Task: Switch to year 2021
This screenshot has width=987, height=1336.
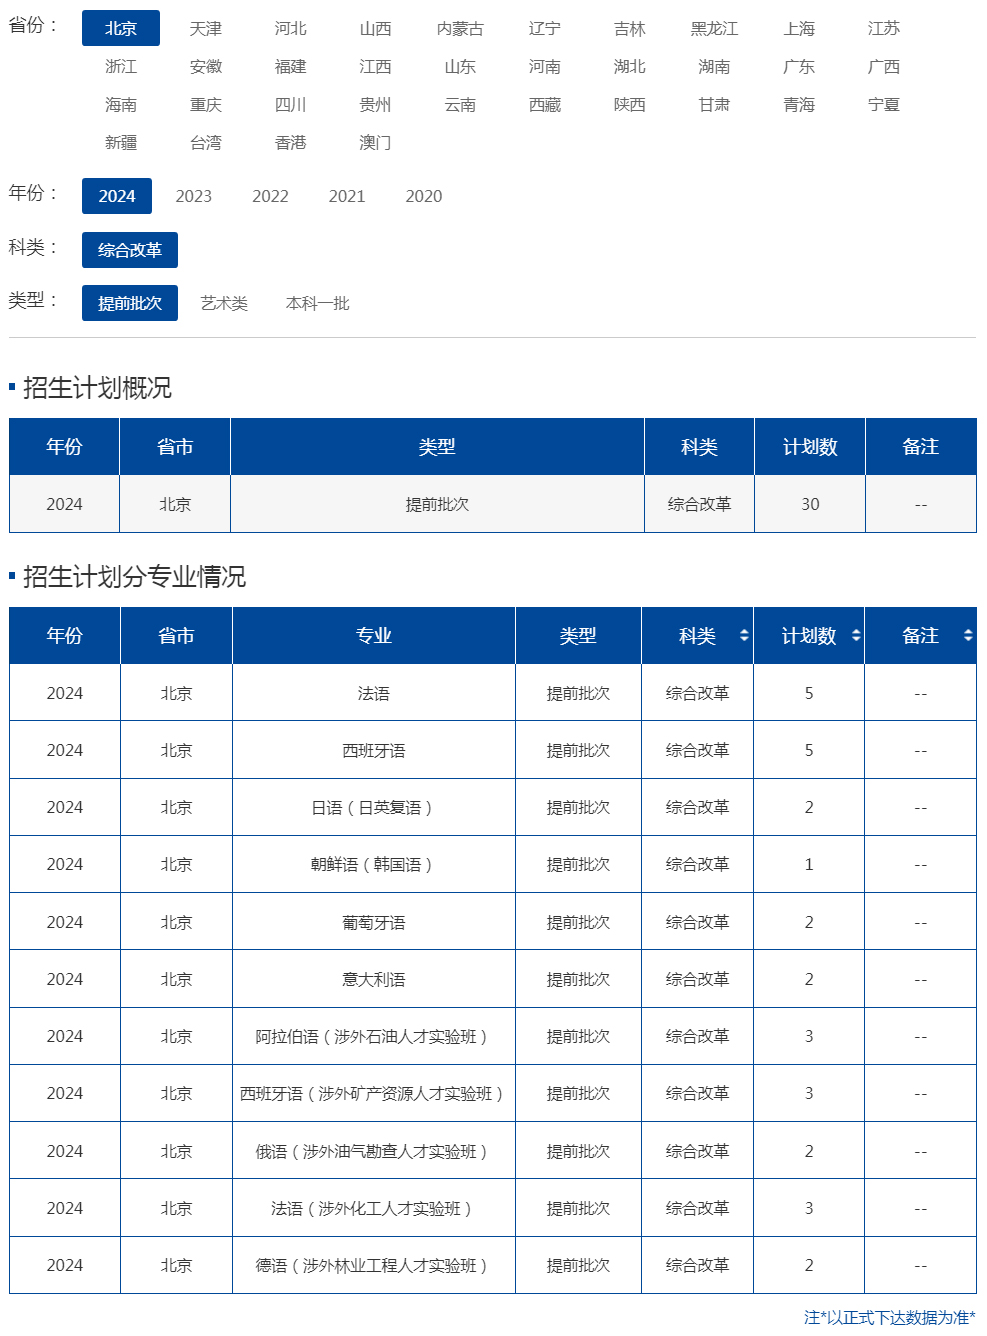Action: 347,196
